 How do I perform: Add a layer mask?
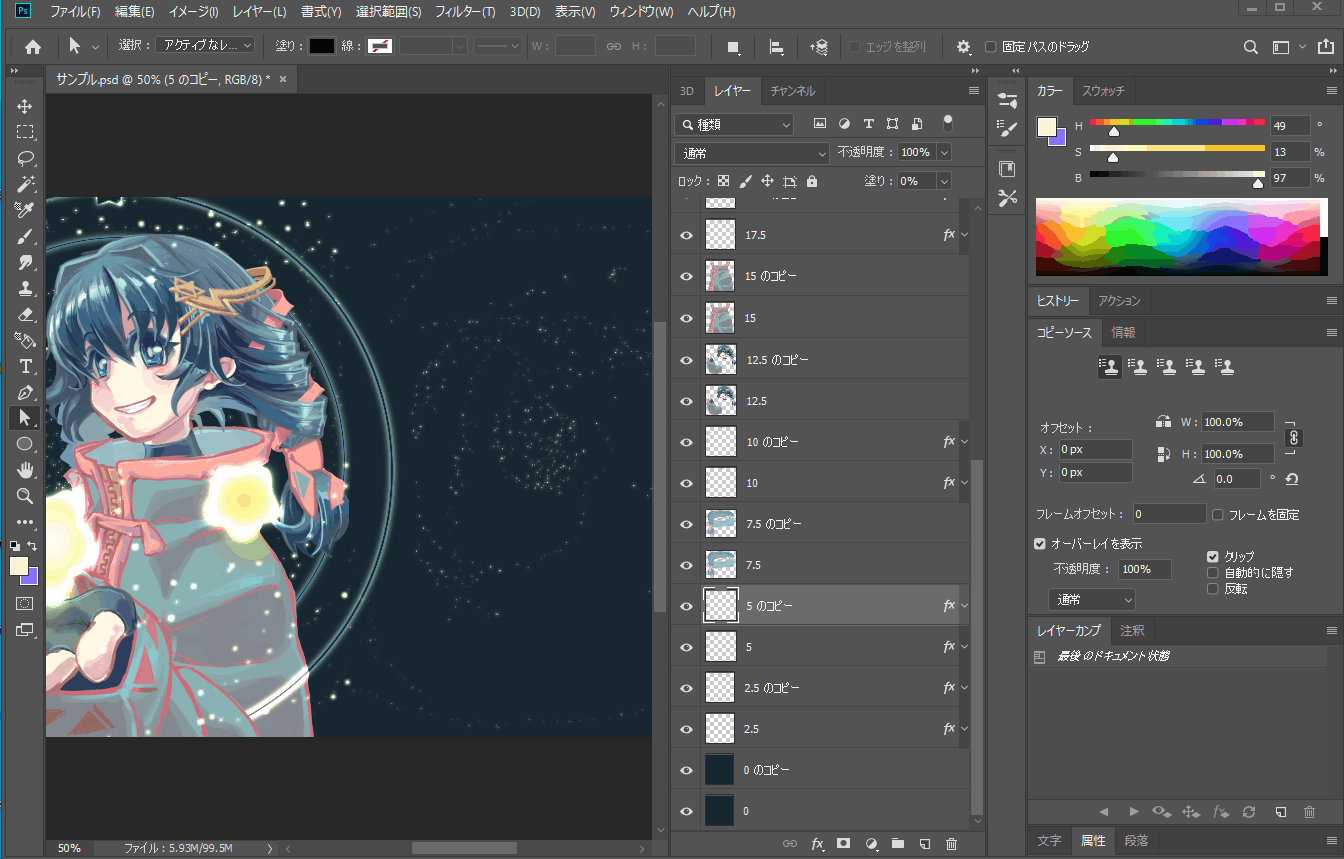coord(843,844)
